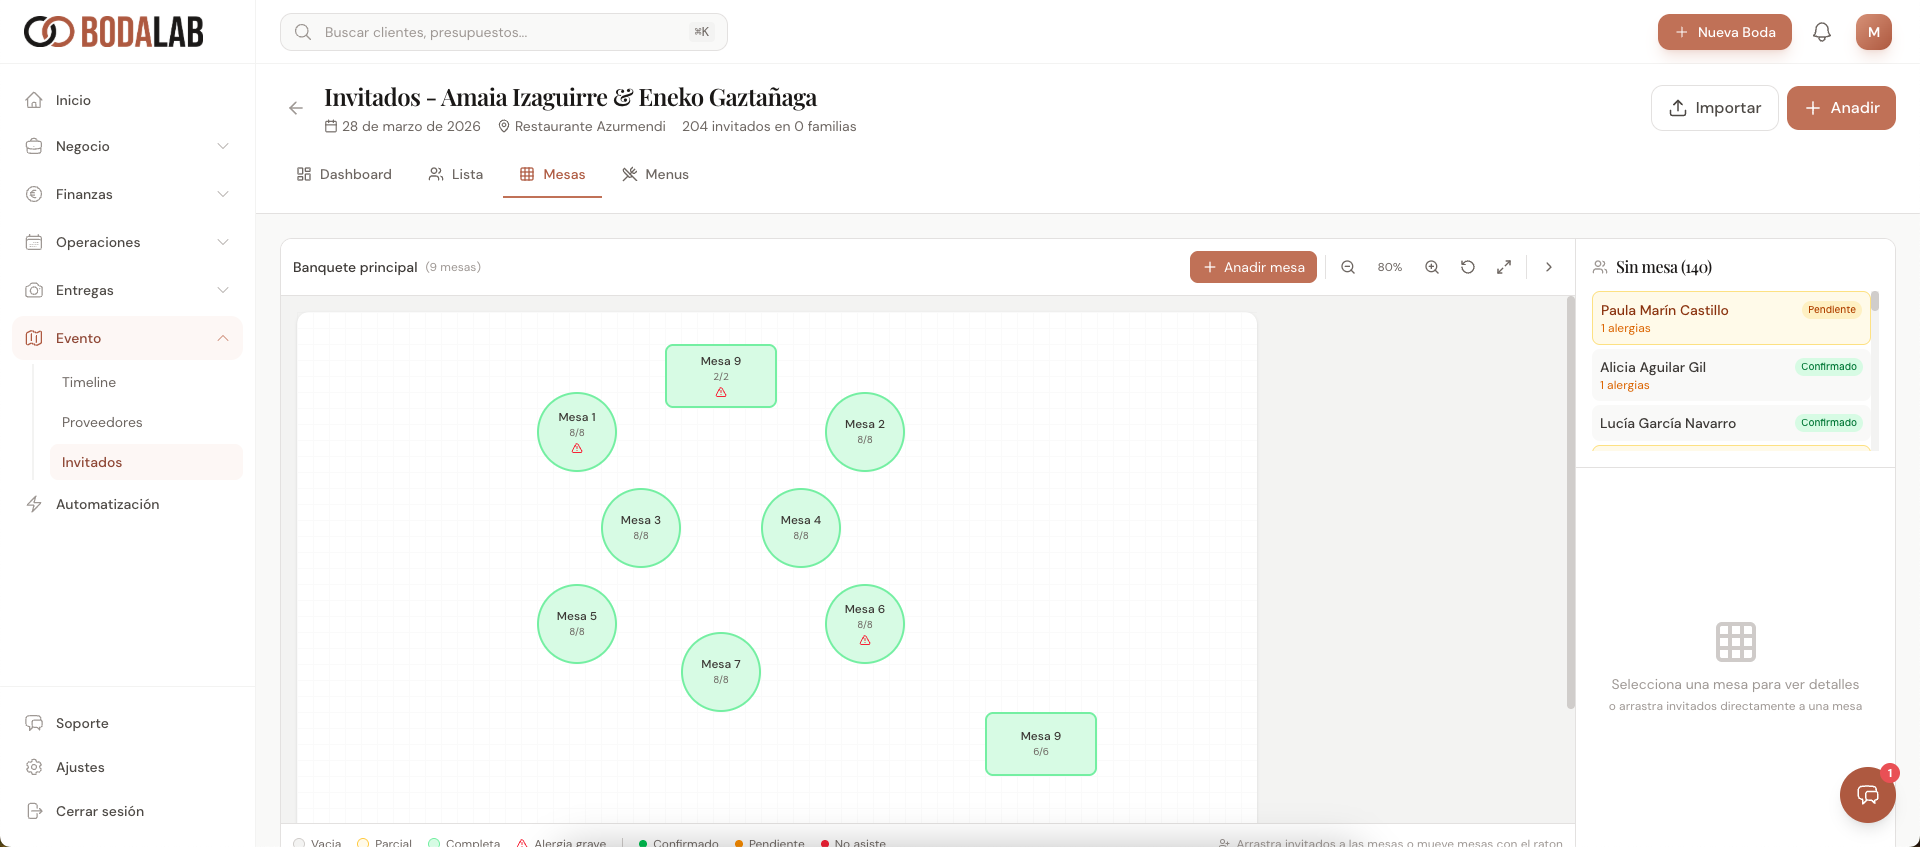The image size is (1920, 847).
Task: Click the guest search field
Action: (504, 32)
